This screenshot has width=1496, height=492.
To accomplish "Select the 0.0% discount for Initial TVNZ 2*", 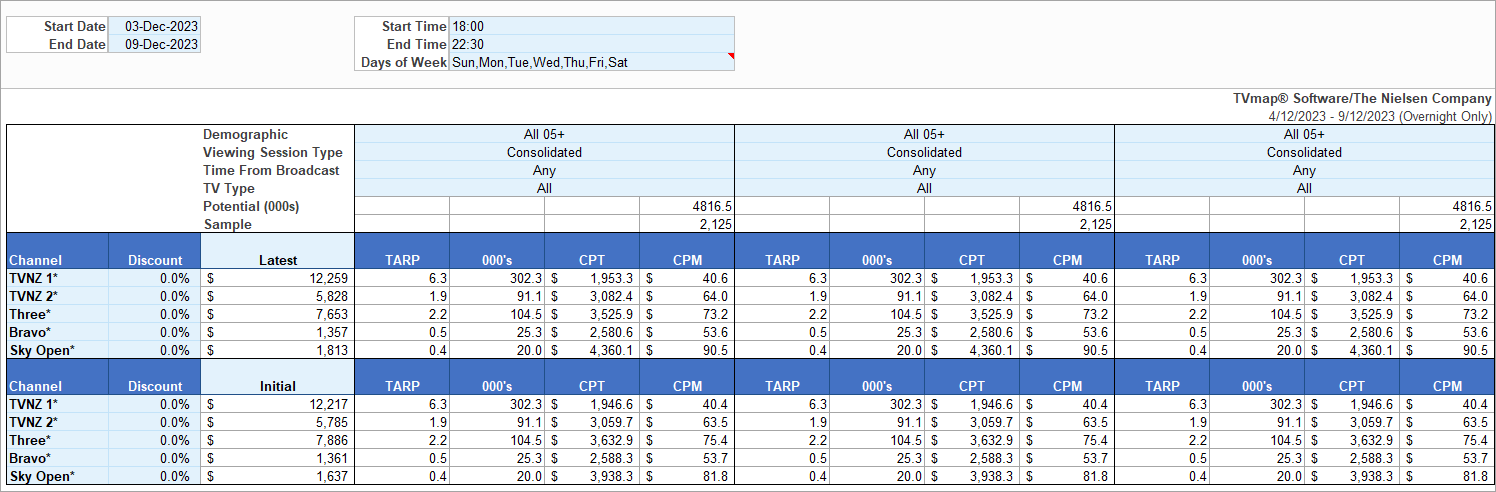I will 155,422.
